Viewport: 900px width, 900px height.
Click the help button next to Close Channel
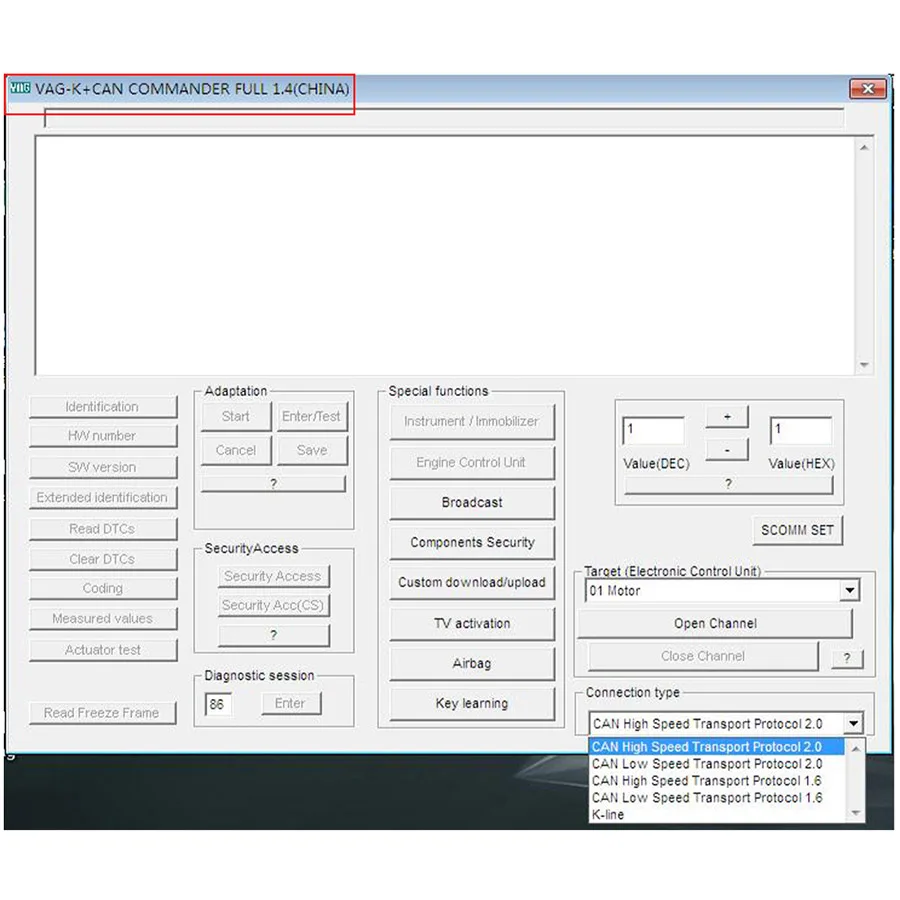click(x=847, y=658)
